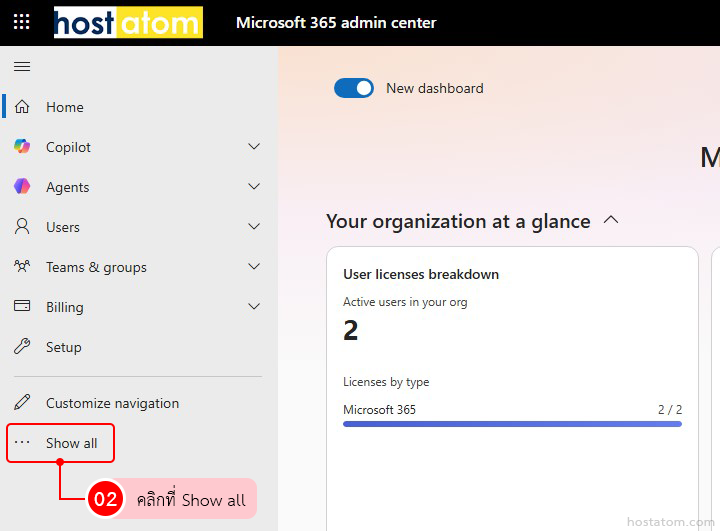Image resolution: width=720 pixels, height=531 pixels.
Task: Click the Active users in your org text
Action: [405, 302]
